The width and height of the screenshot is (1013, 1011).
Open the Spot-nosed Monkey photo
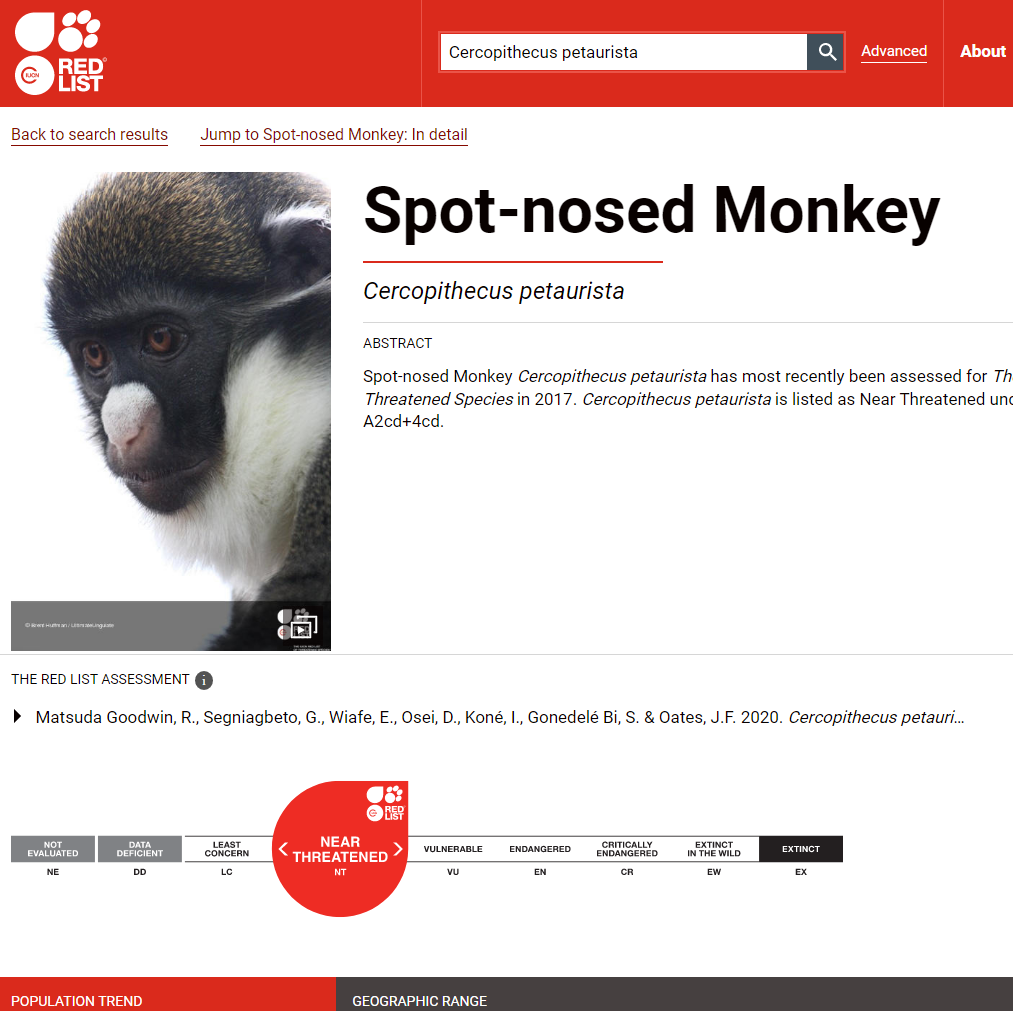click(x=171, y=411)
